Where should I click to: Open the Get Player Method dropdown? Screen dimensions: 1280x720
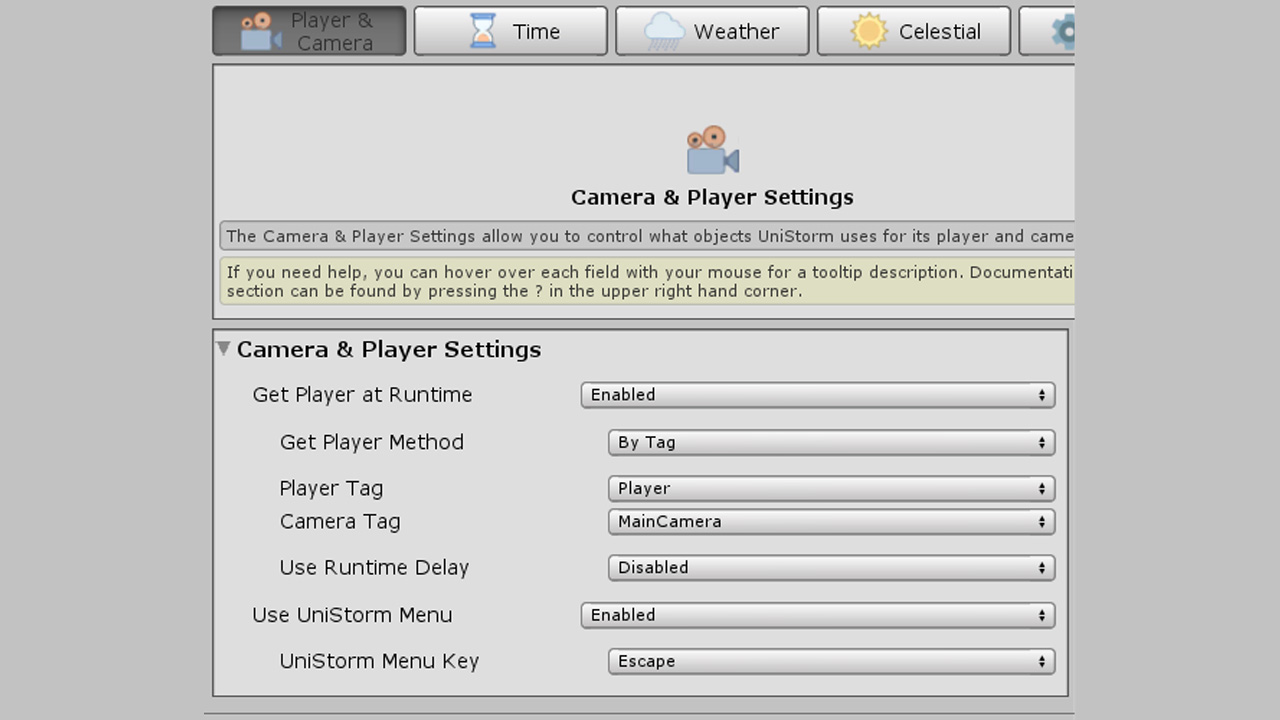pos(832,442)
